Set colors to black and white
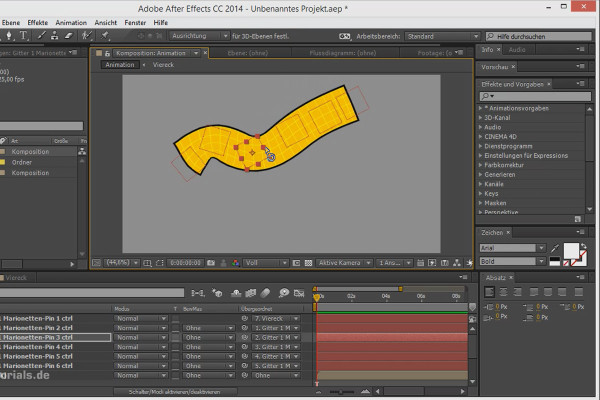The image size is (600, 400). pos(555,261)
